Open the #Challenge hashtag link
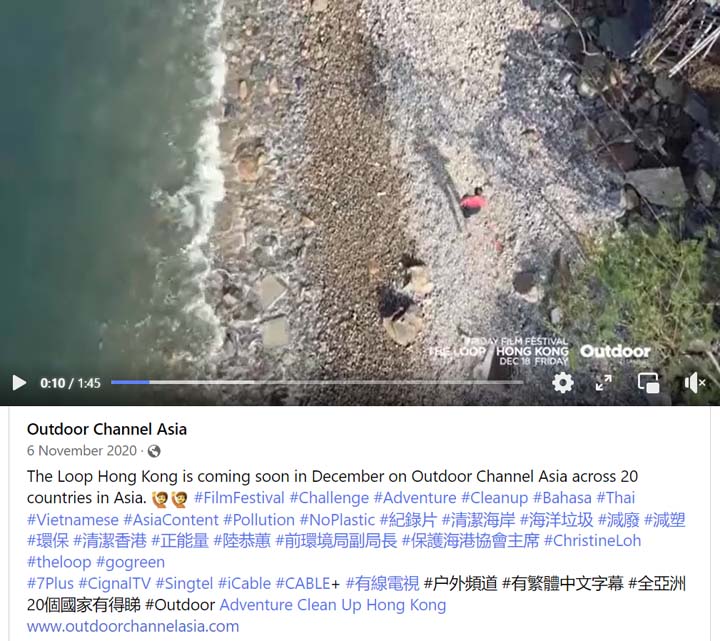 (x=329, y=498)
